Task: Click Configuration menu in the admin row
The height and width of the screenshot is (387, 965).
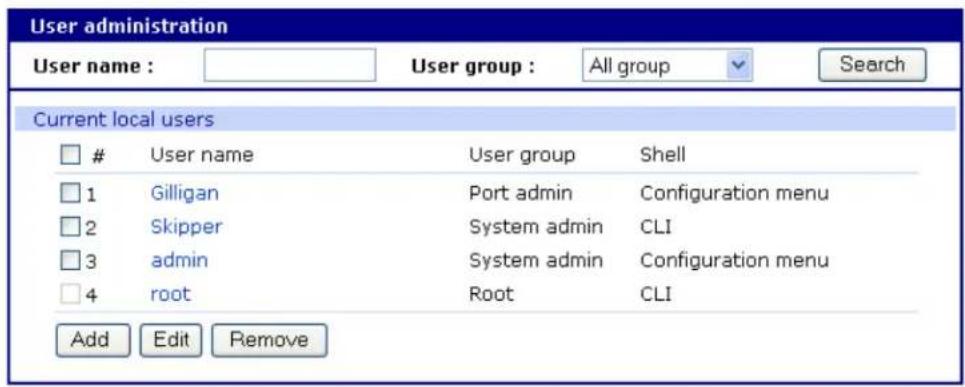Action: (x=734, y=261)
